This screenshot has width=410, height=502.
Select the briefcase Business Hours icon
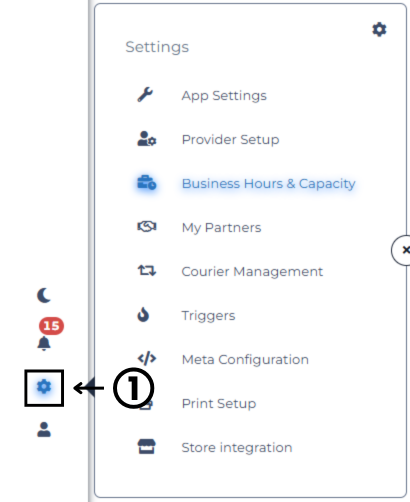(x=147, y=183)
